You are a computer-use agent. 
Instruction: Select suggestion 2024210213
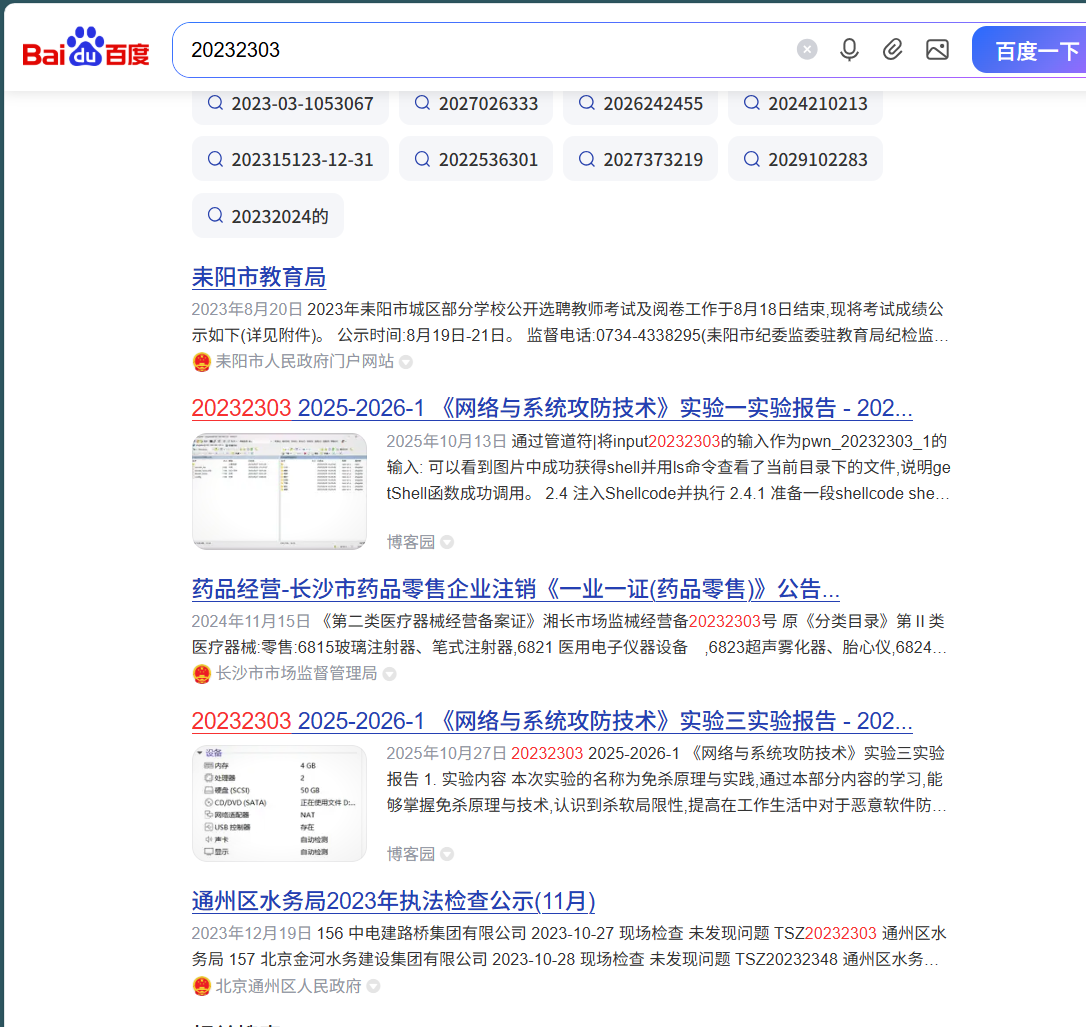(x=805, y=104)
